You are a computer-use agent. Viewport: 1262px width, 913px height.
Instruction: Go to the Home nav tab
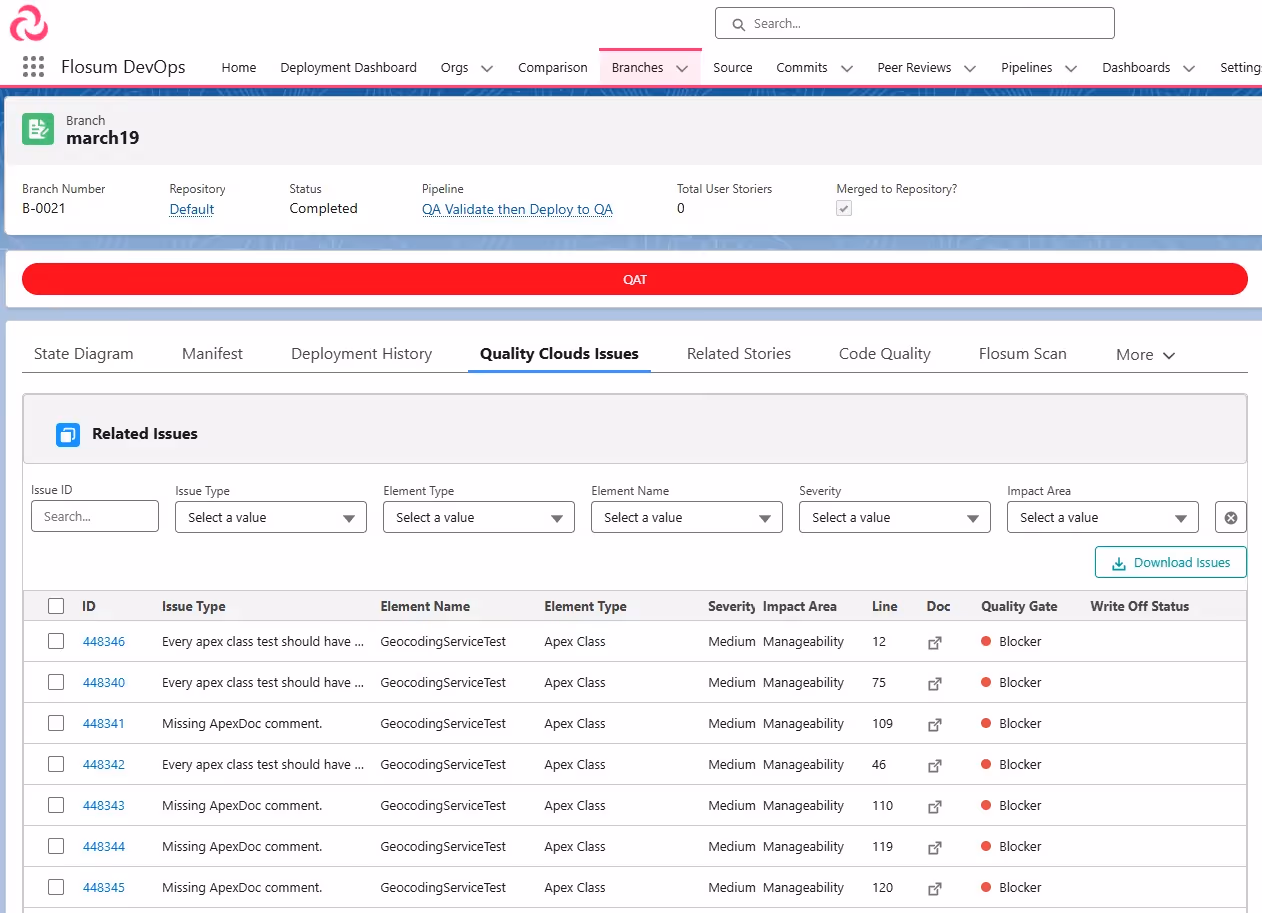click(239, 67)
